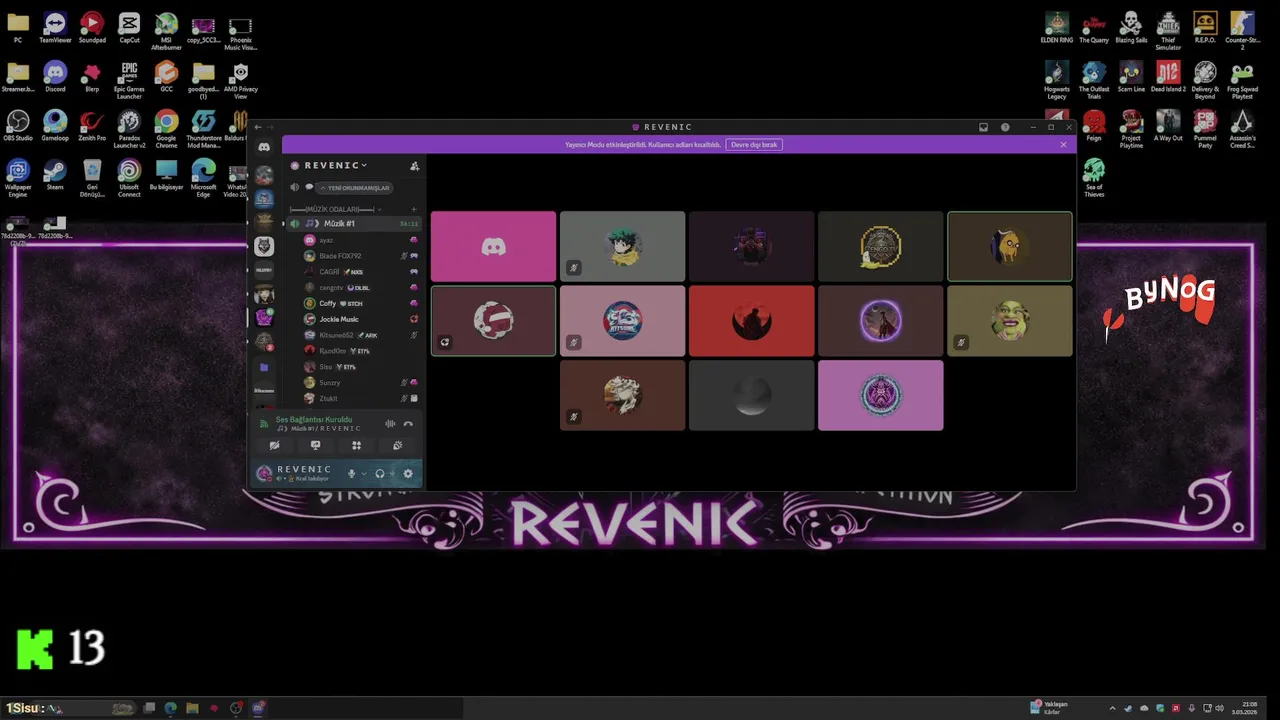Open inbox icon in Discord title bar
The width and height of the screenshot is (1280, 720).
[x=983, y=127]
